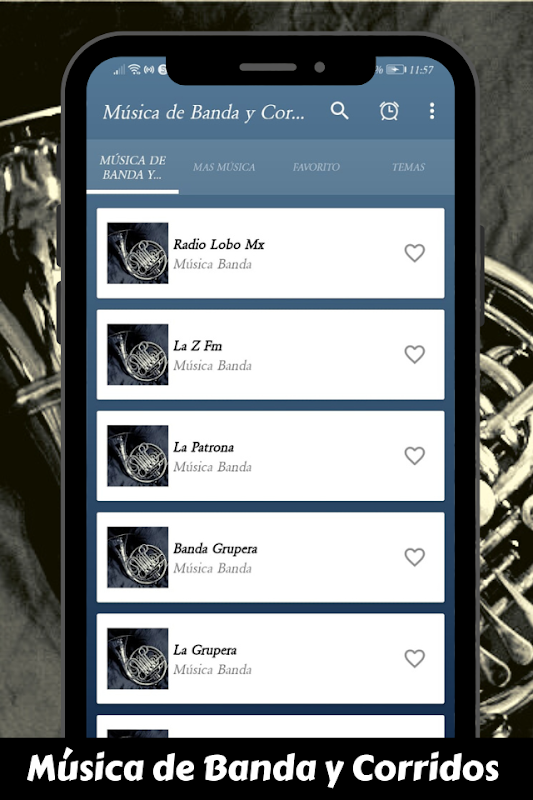Tap the La Patrona station thumbnail
The width and height of the screenshot is (533, 800).
138,456
